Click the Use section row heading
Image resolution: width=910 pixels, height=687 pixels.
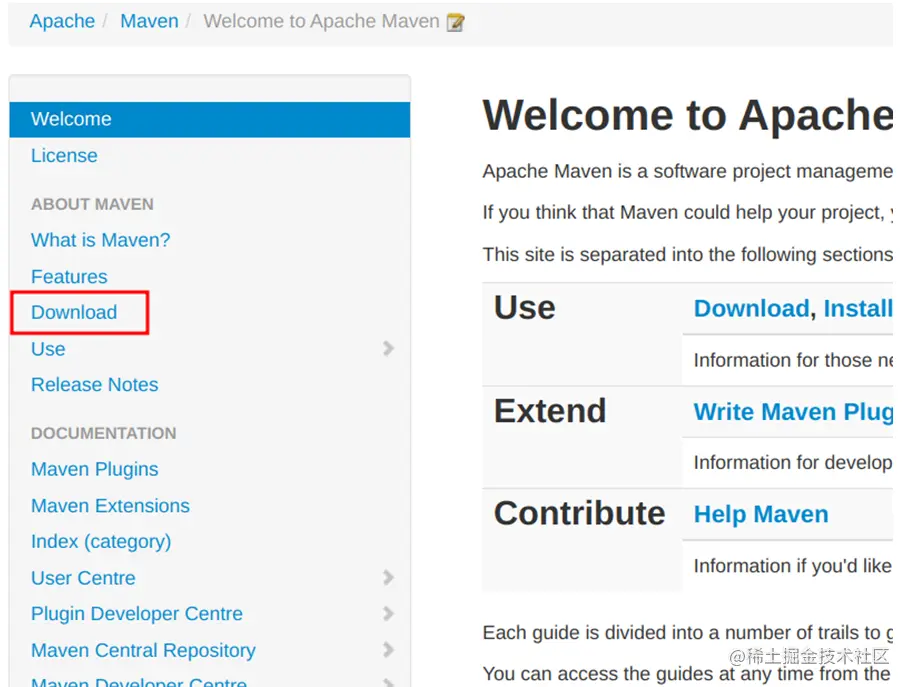(x=525, y=308)
